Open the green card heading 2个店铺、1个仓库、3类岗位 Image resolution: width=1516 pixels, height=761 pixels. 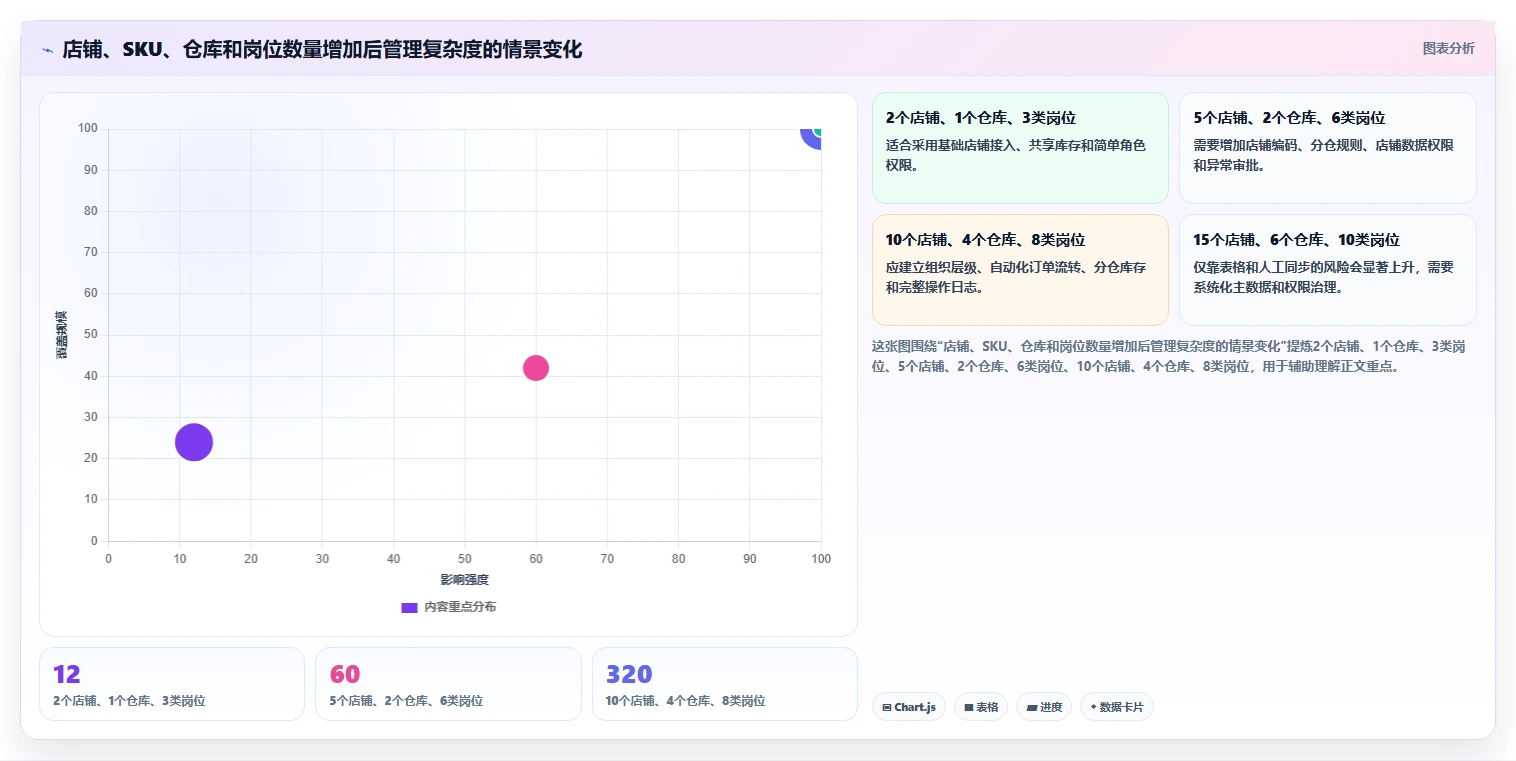pyautogui.click(x=981, y=118)
